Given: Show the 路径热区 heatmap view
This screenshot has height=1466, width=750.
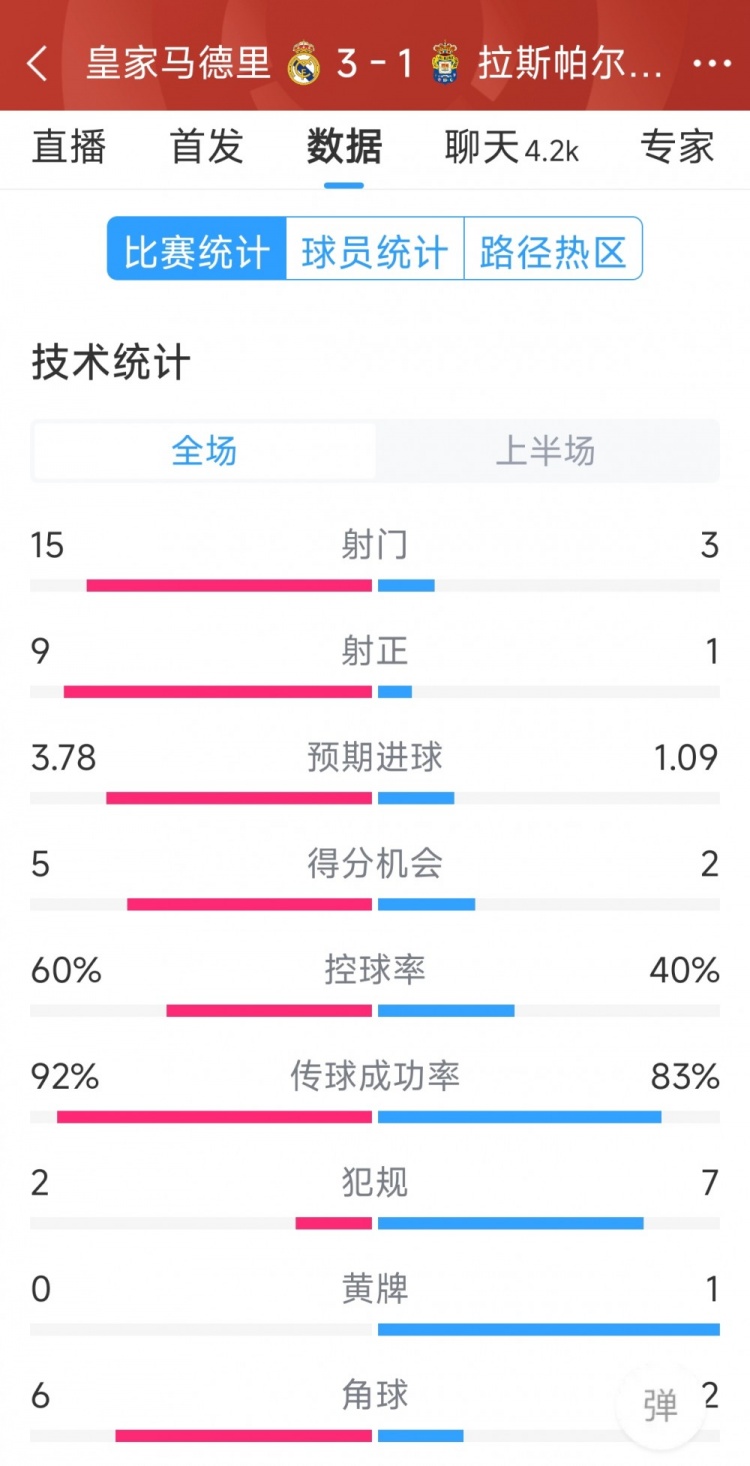Looking at the screenshot, I should [553, 251].
